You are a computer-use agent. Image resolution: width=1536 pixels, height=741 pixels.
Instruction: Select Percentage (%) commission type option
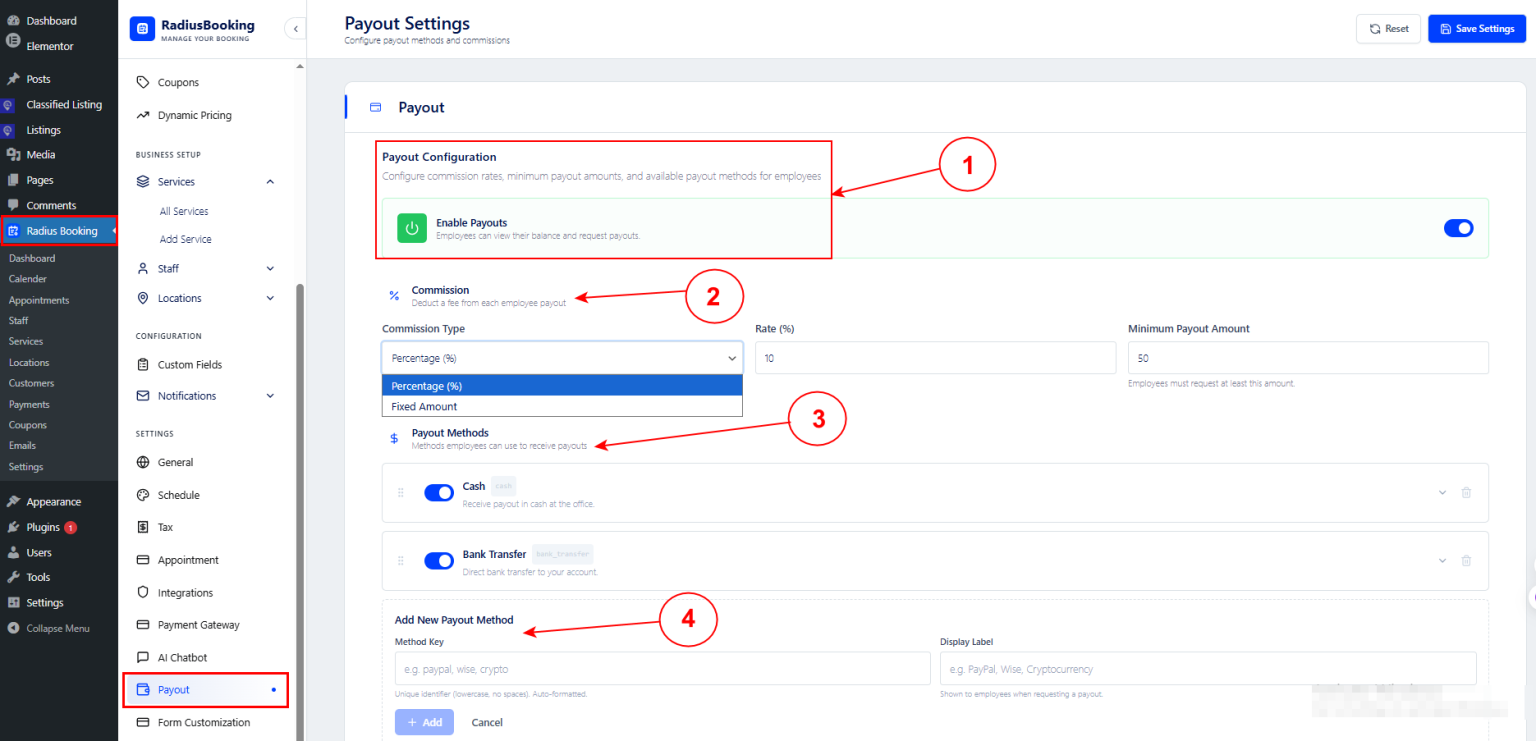click(x=562, y=386)
